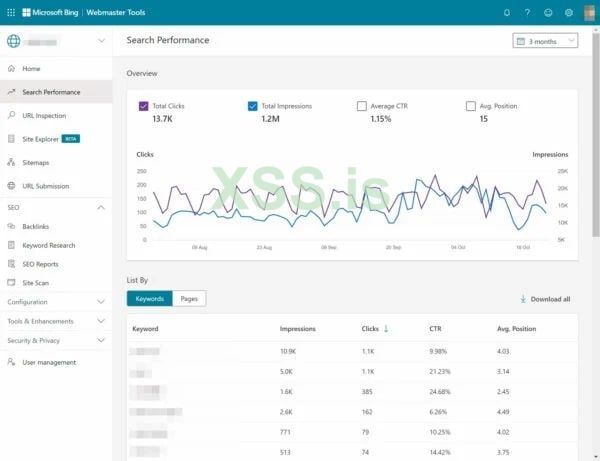Click the Download all arrow icon
The image size is (600, 461).
pyautogui.click(x=523, y=299)
